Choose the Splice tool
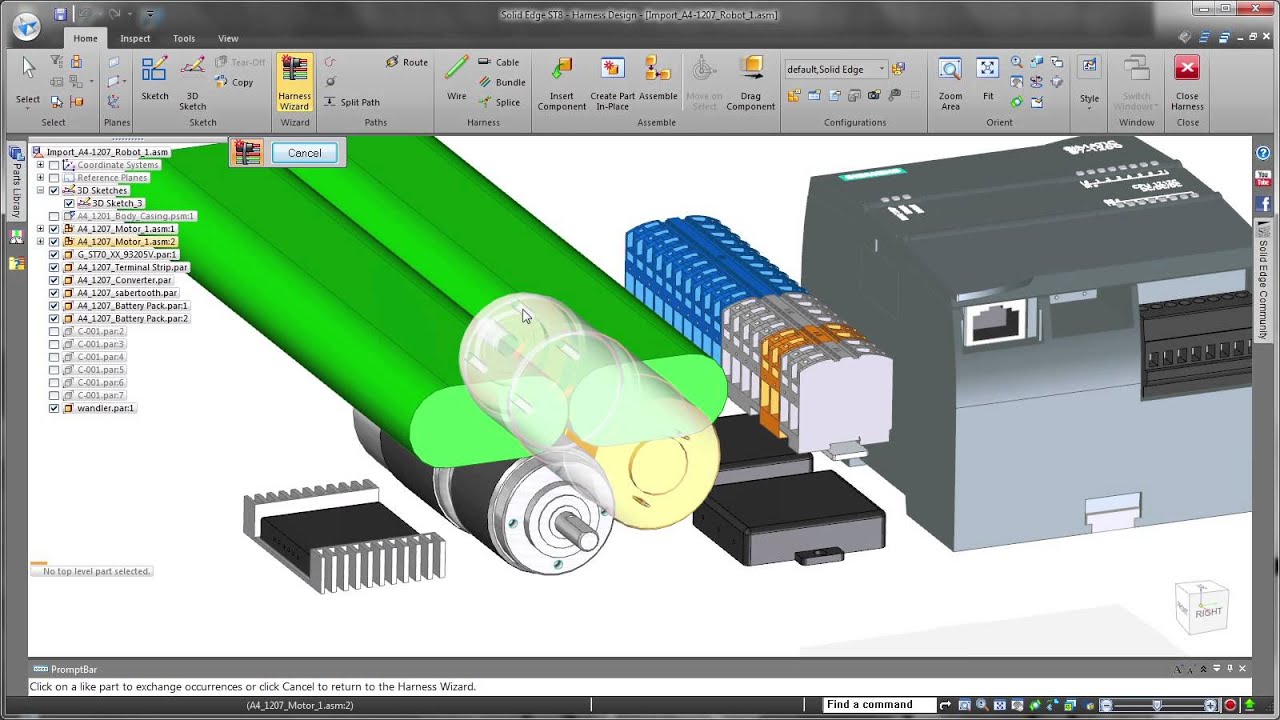 point(499,102)
